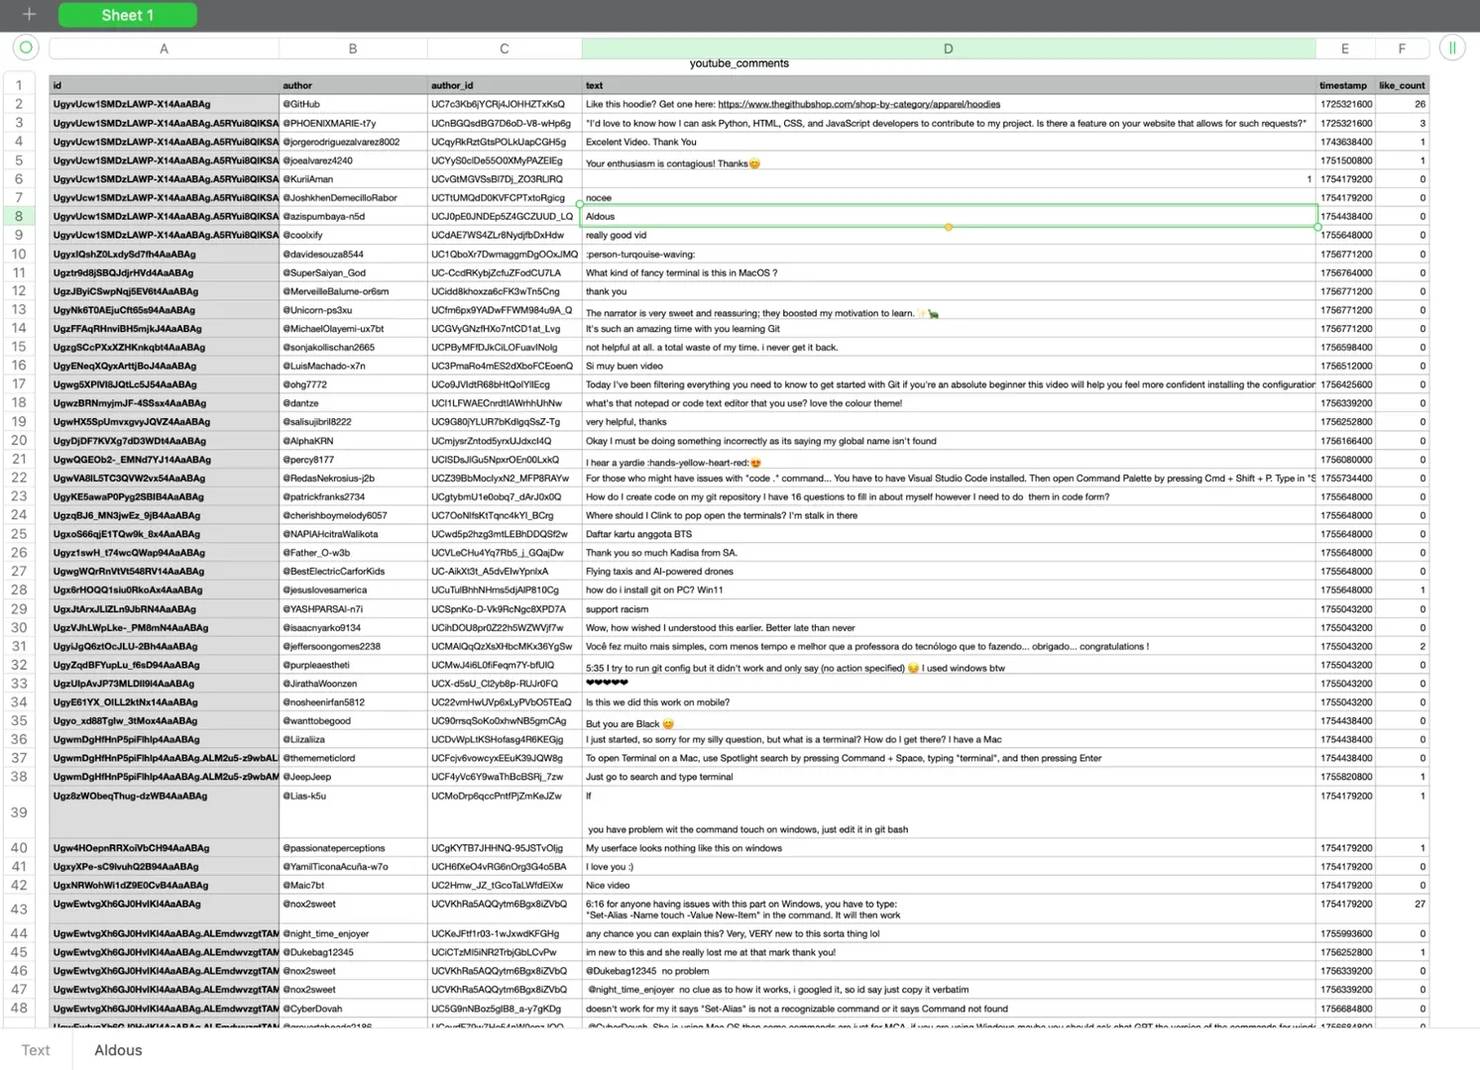The width and height of the screenshot is (1480, 1070).
Task: Select the @CyberDovah author cell
Action: 353,1008
